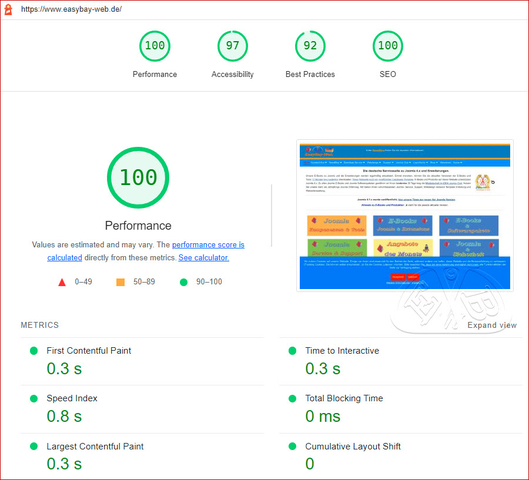Open the Best Practices score gauge 92
The width and height of the screenshot is (529, 480).
point(310,46)
